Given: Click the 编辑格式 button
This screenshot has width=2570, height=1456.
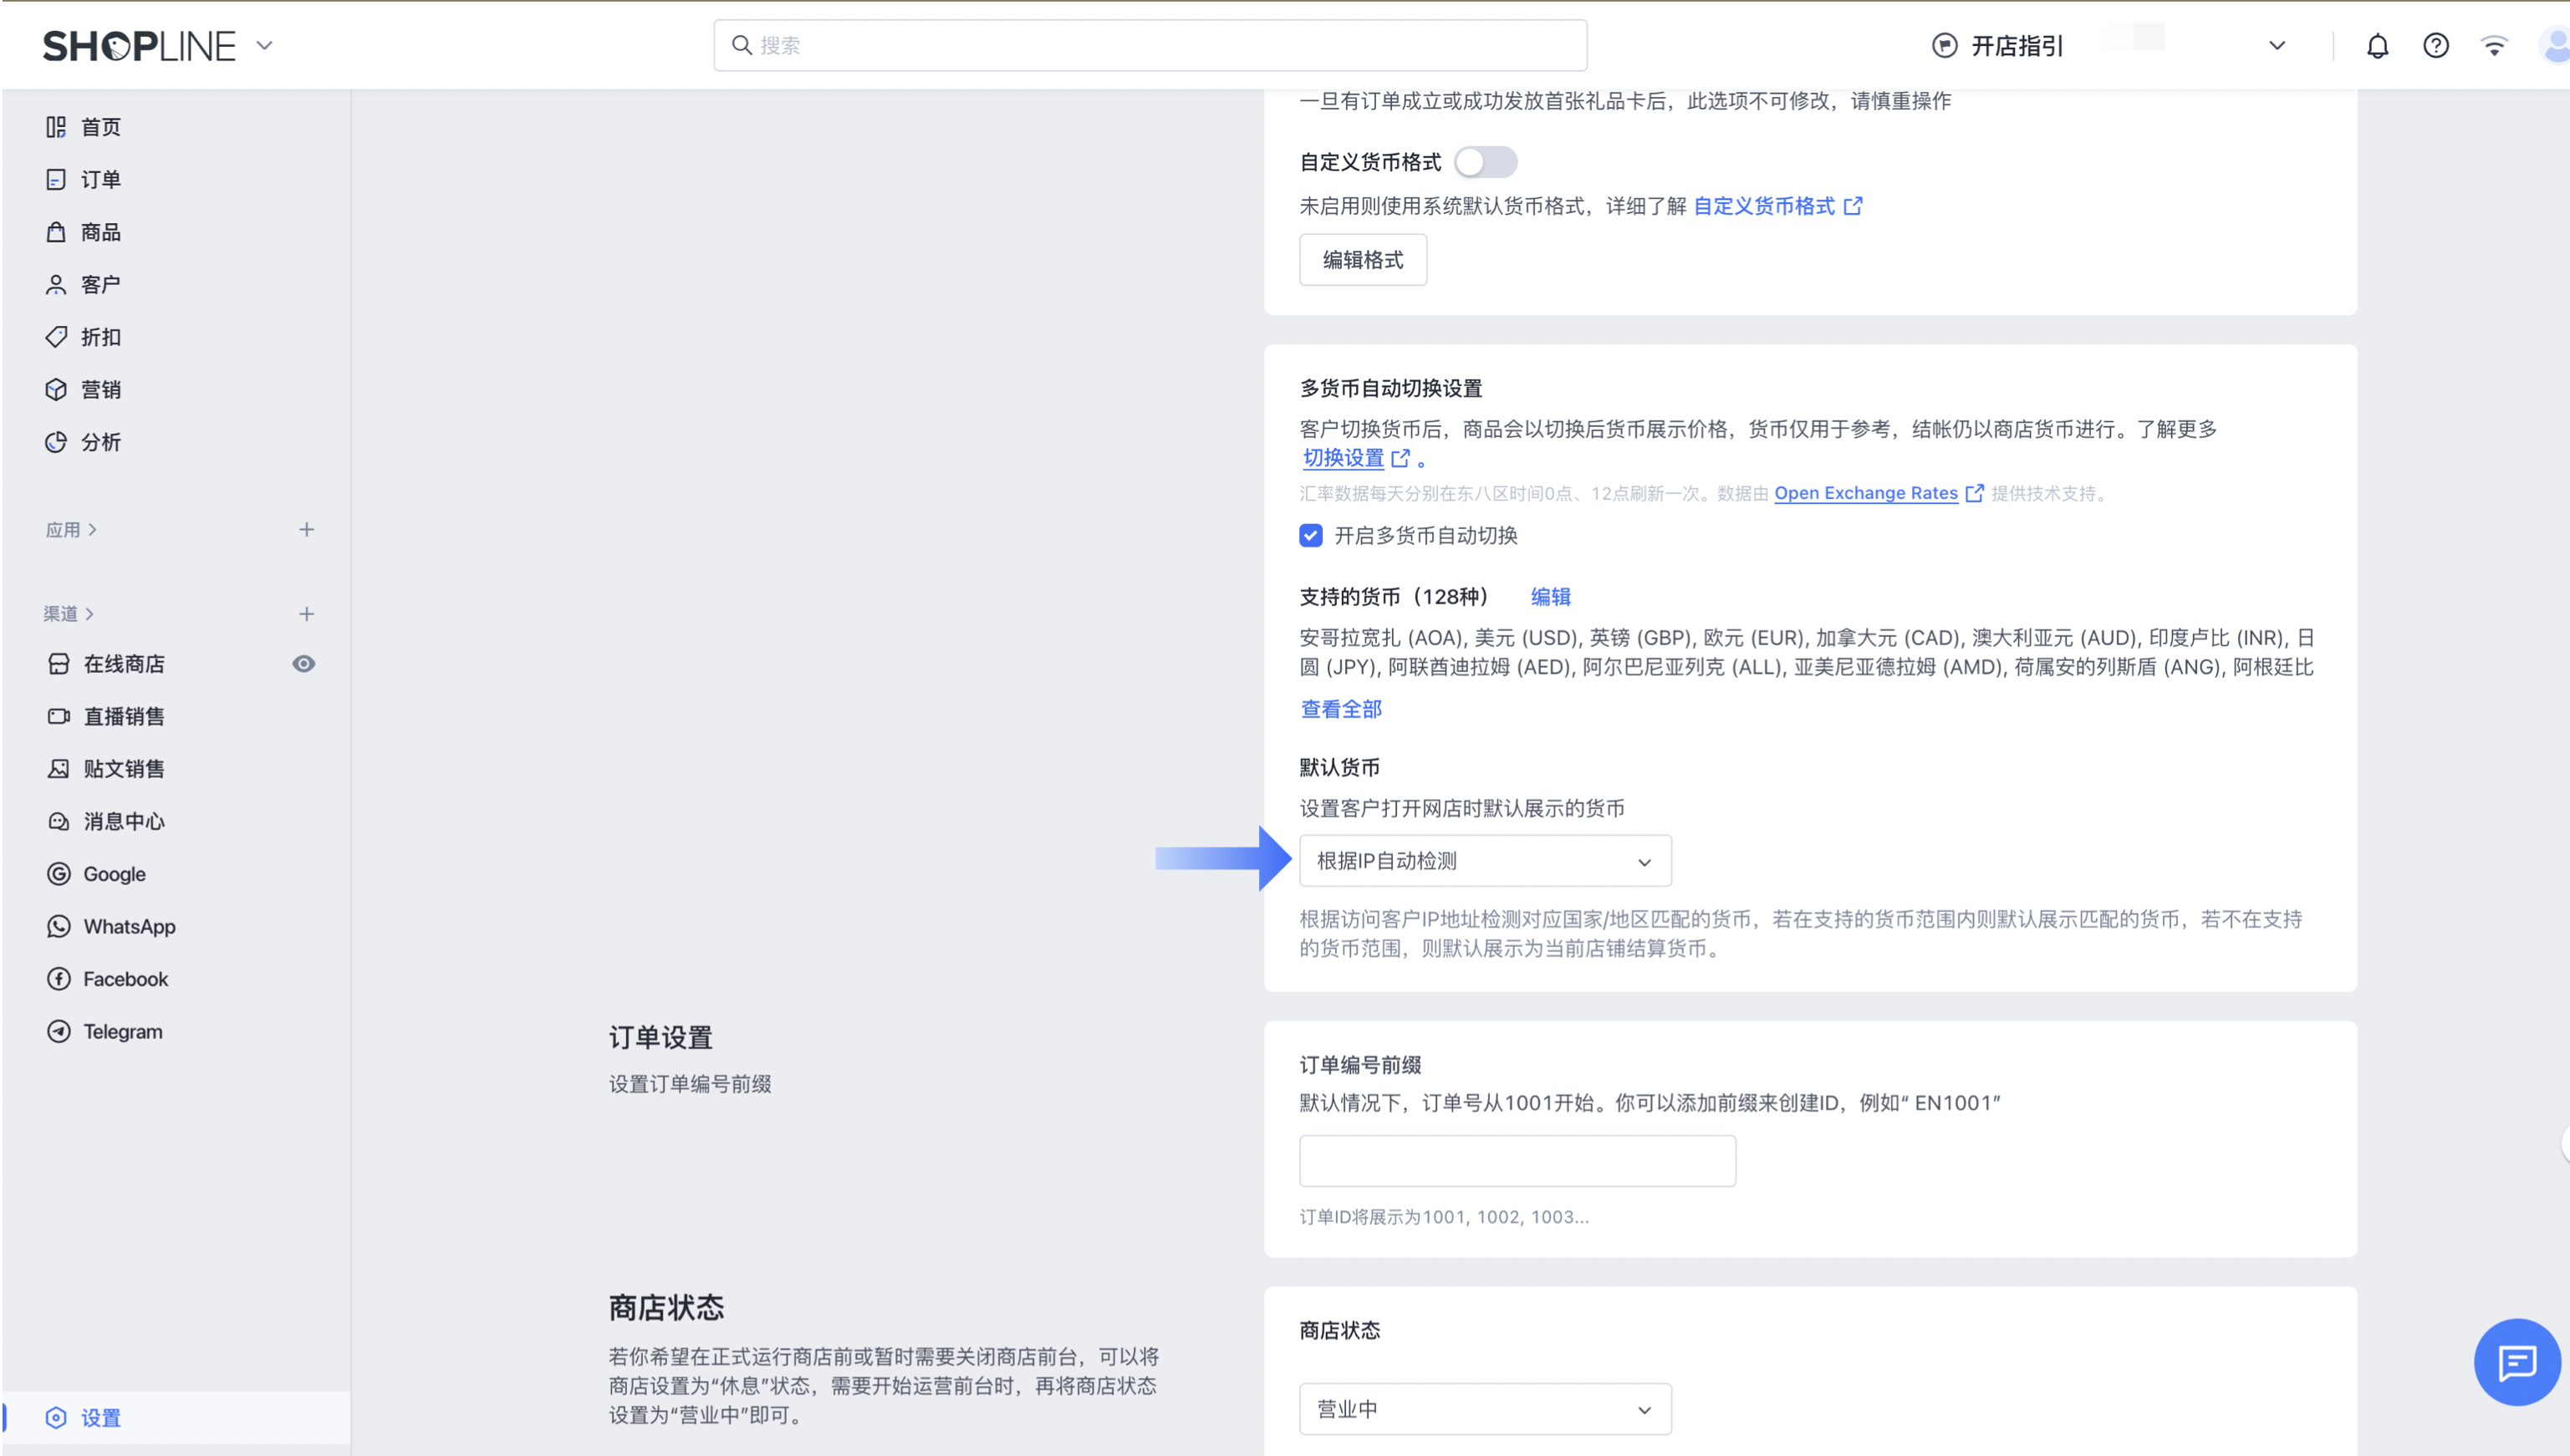Looking at the screenshot, I should [x=1362, y=260].
